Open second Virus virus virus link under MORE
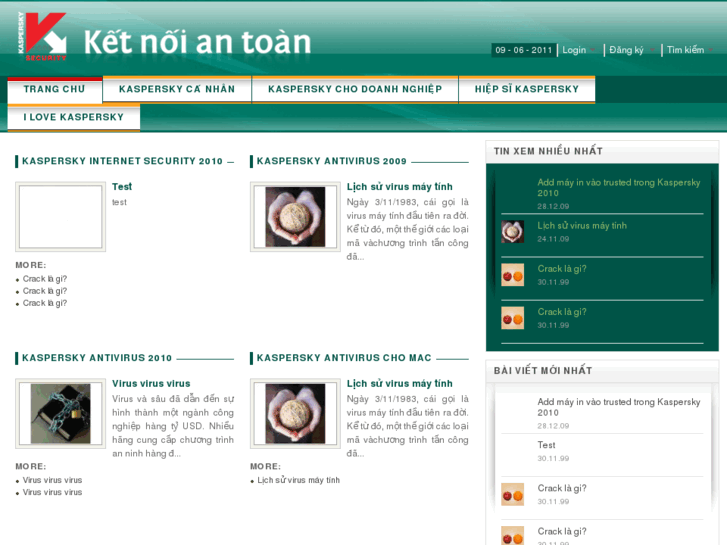 52,492
